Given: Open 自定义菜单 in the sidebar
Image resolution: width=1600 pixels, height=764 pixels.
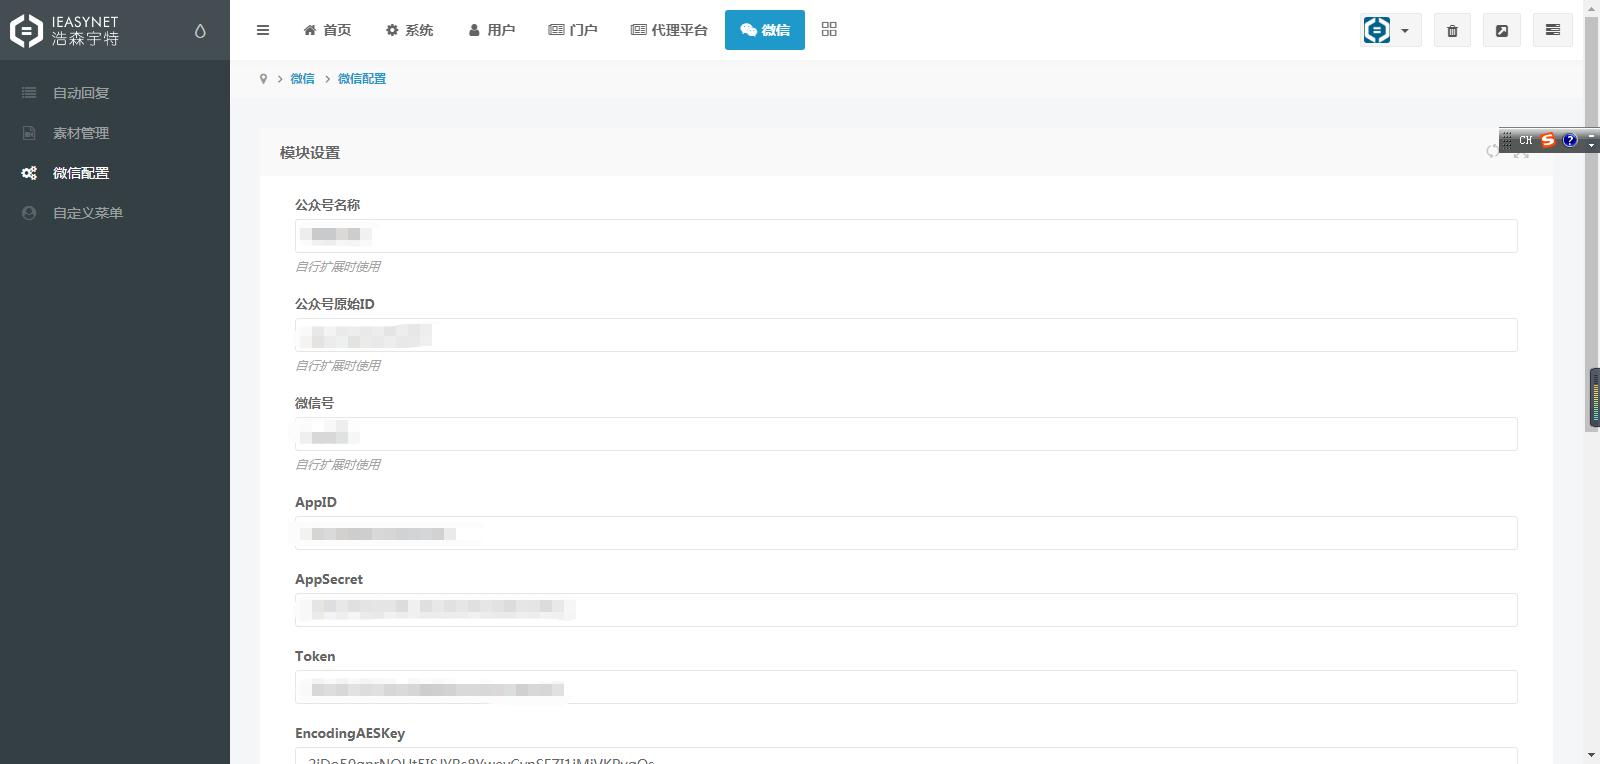Looking at the screenshot, I should tap(115, 213).
